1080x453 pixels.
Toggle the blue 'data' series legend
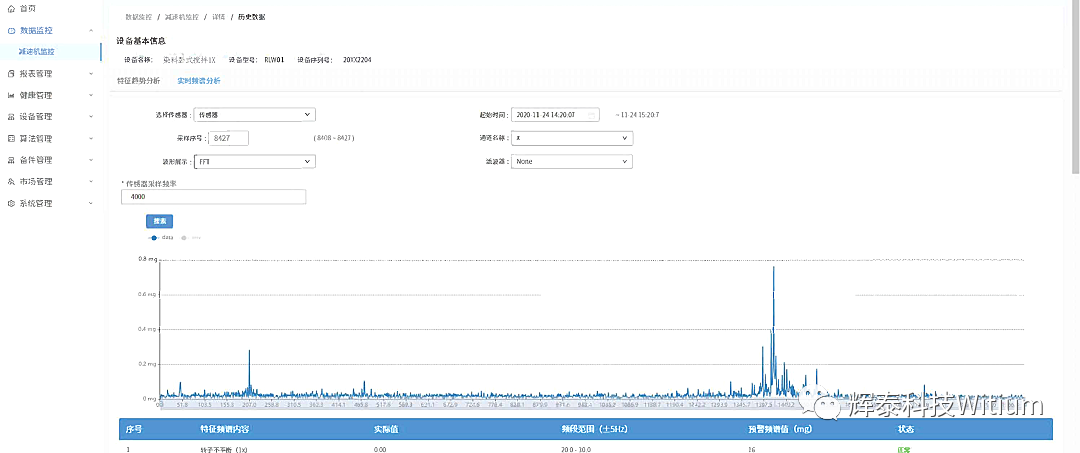coord(160,238)
